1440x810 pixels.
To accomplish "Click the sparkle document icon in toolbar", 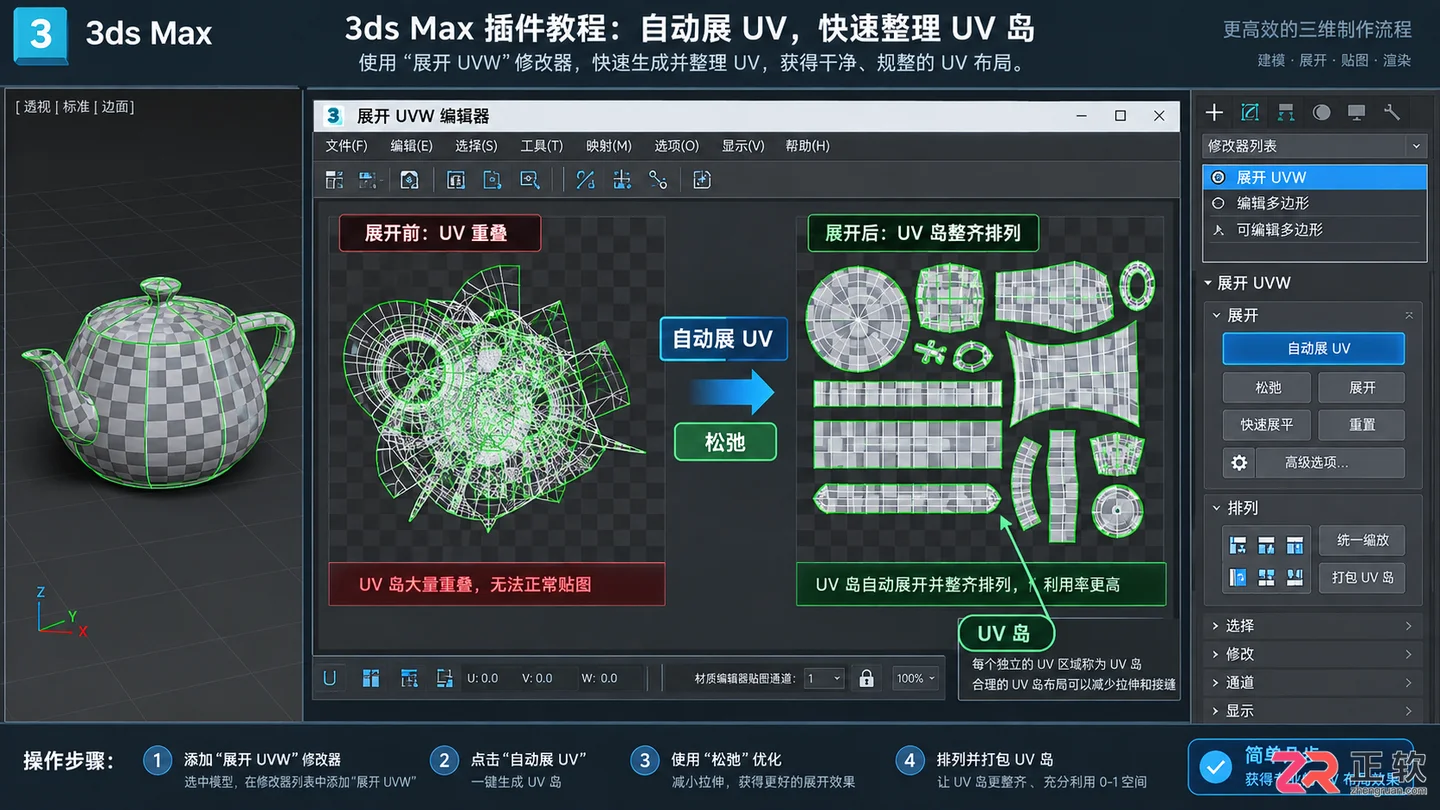I will (x=702, y=180).
